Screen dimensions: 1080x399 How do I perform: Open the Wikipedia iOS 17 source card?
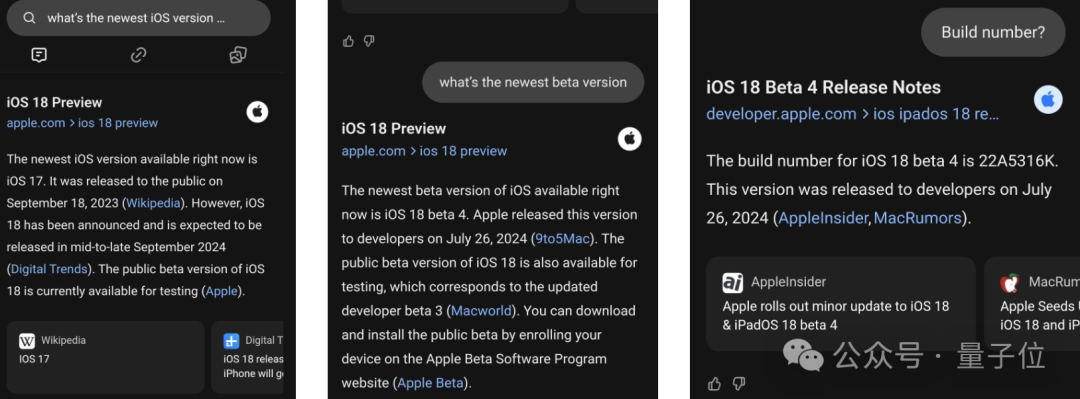click(106, 357)
